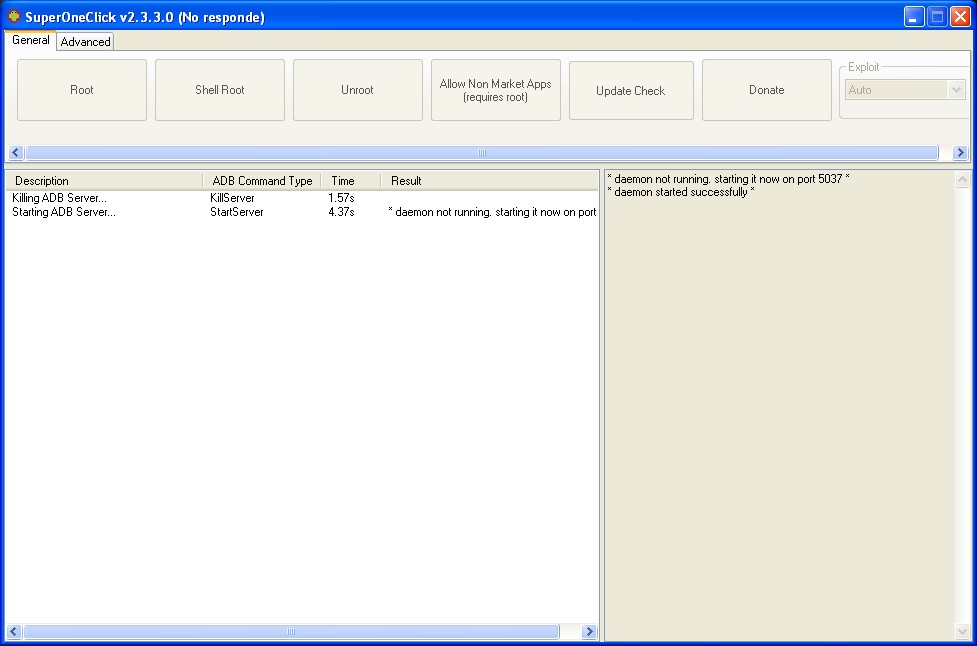977x646 pixels.
Task: Sort by ADB Command Type column
Action: pos(262,181)
